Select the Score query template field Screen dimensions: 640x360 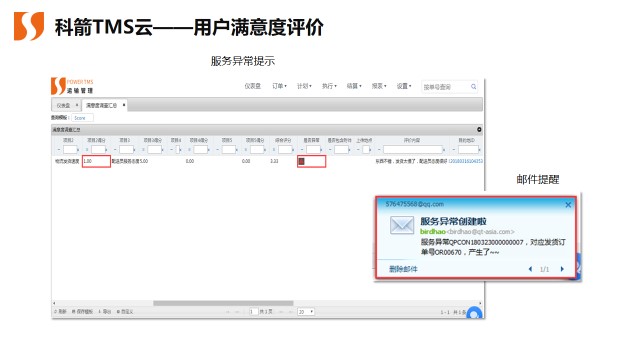coord(82,118)
